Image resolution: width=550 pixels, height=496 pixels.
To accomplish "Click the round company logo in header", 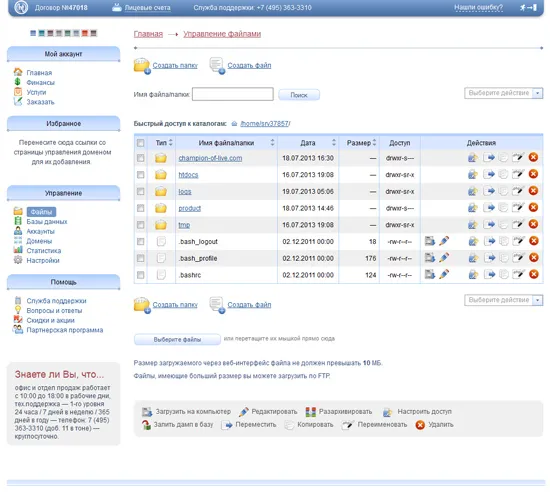I will tap(21, 7).
